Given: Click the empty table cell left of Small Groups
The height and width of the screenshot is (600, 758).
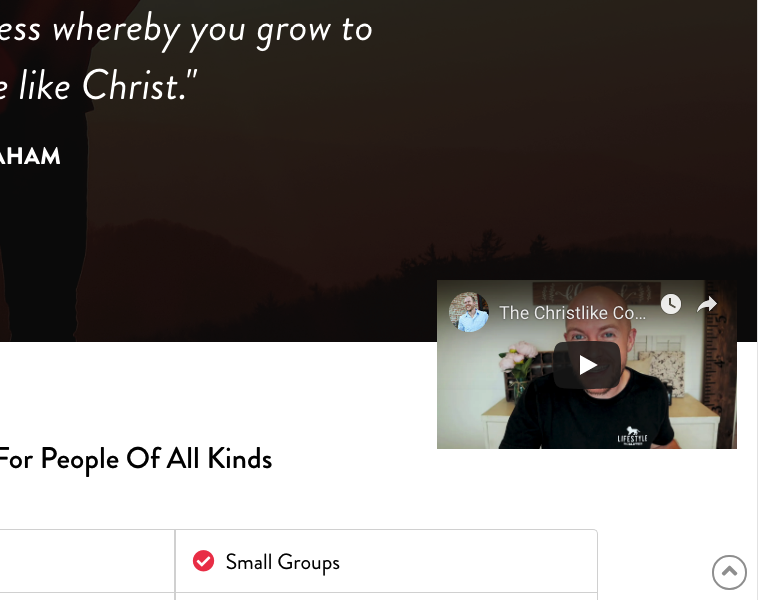Looking at the screenshot, I should (x=87, y=561).
